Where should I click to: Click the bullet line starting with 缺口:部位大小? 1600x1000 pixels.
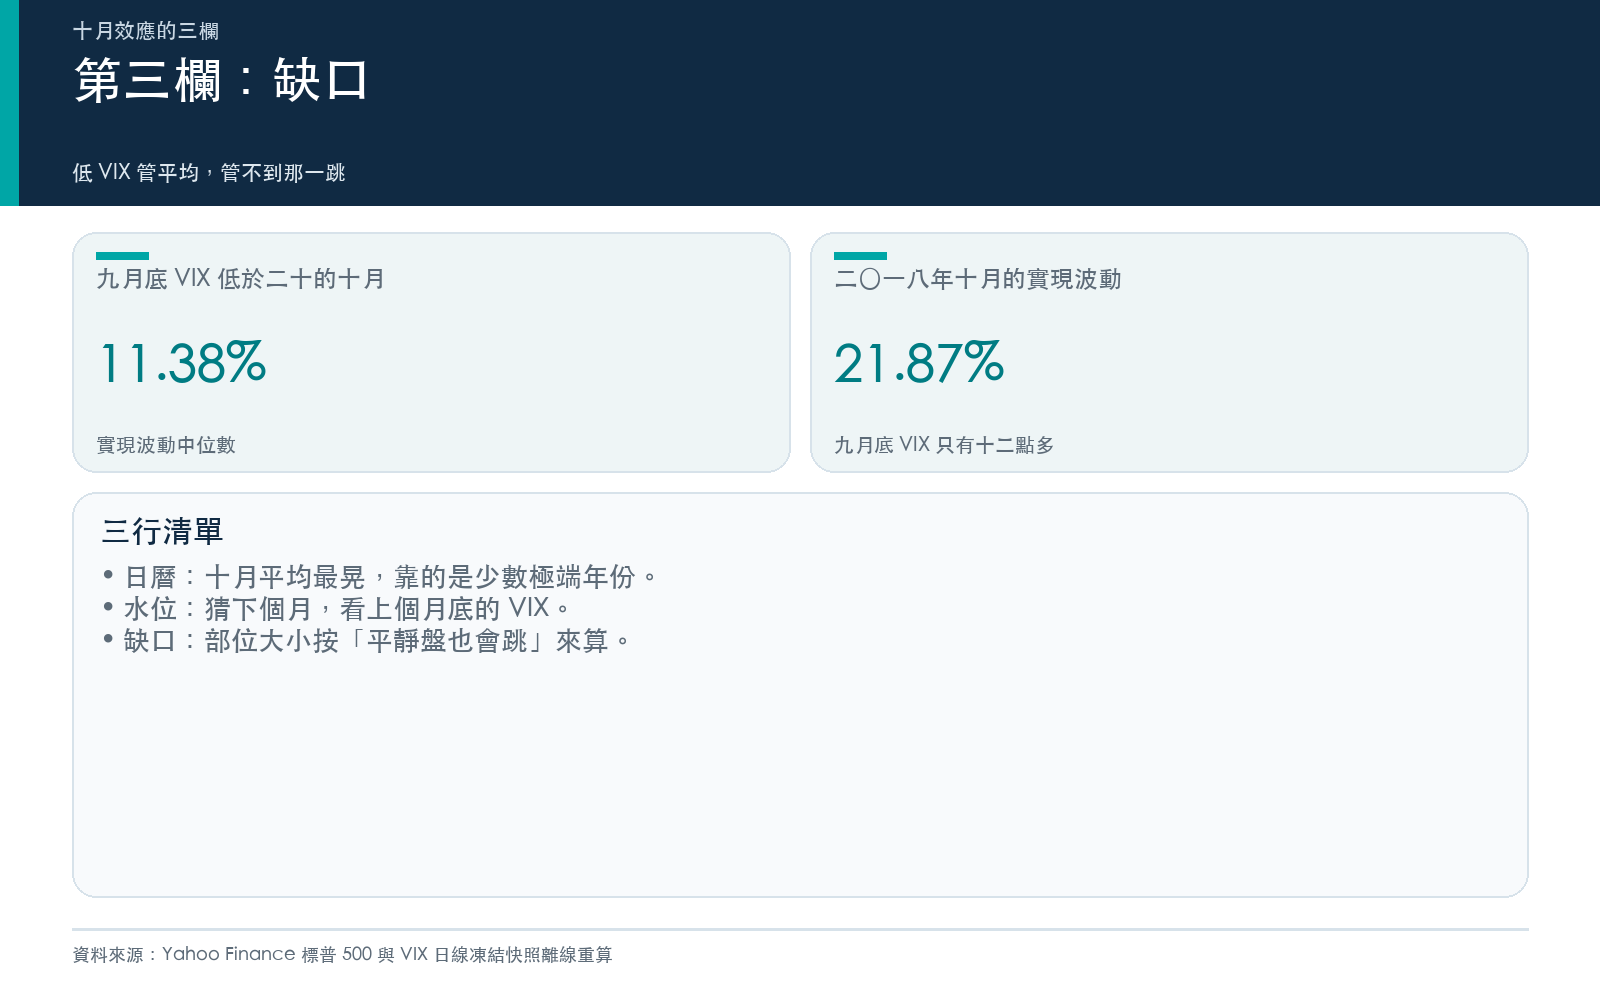[366, 640]
